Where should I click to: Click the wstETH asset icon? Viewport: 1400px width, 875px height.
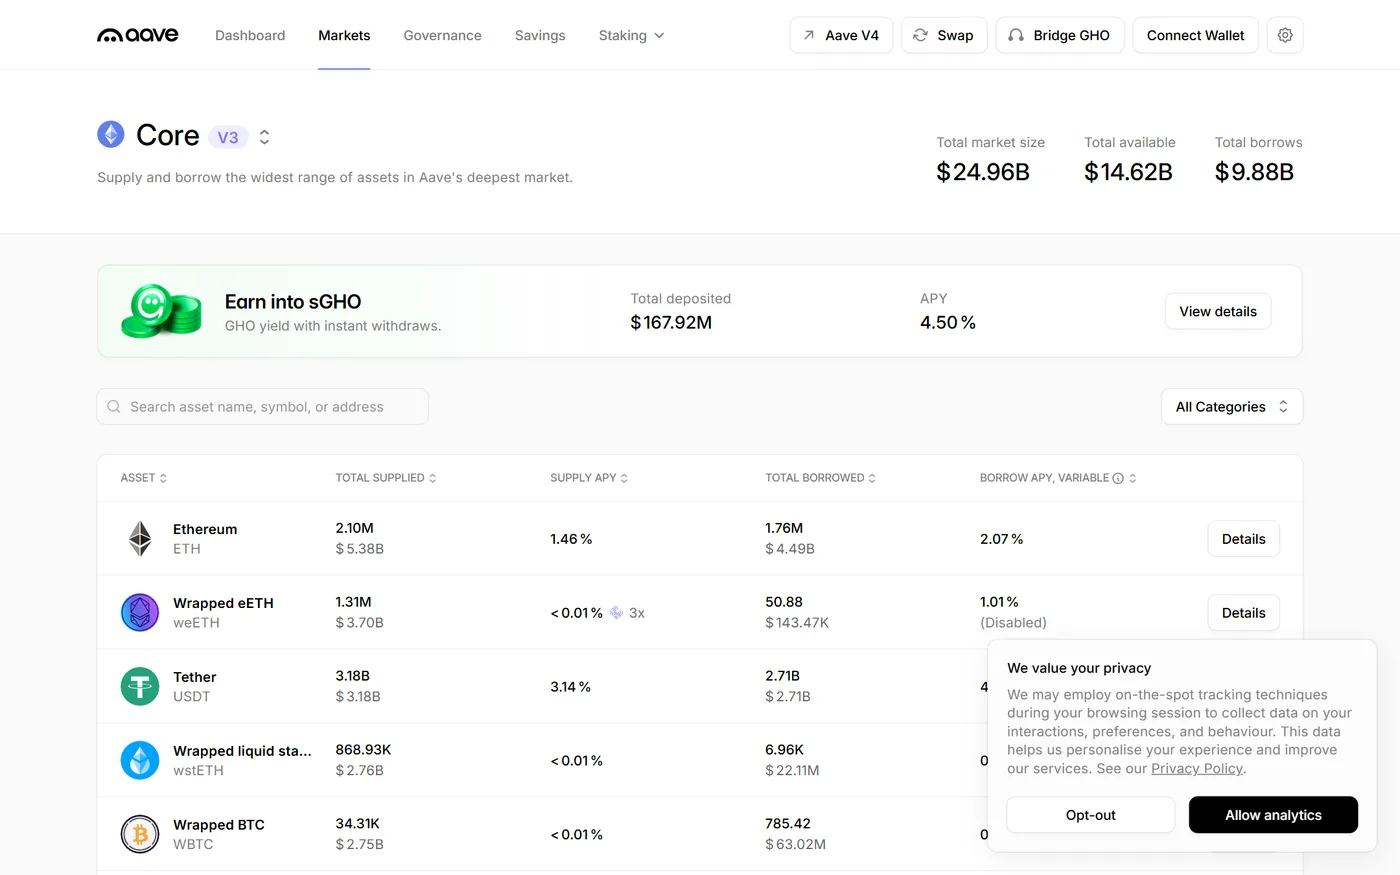tap(140, 761)
